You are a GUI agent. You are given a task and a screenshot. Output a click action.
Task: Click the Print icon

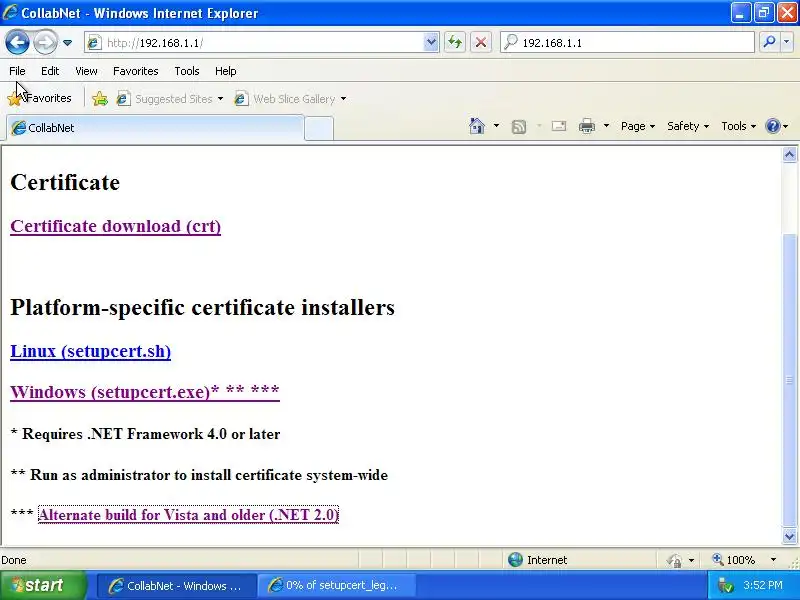pos(587,126)
